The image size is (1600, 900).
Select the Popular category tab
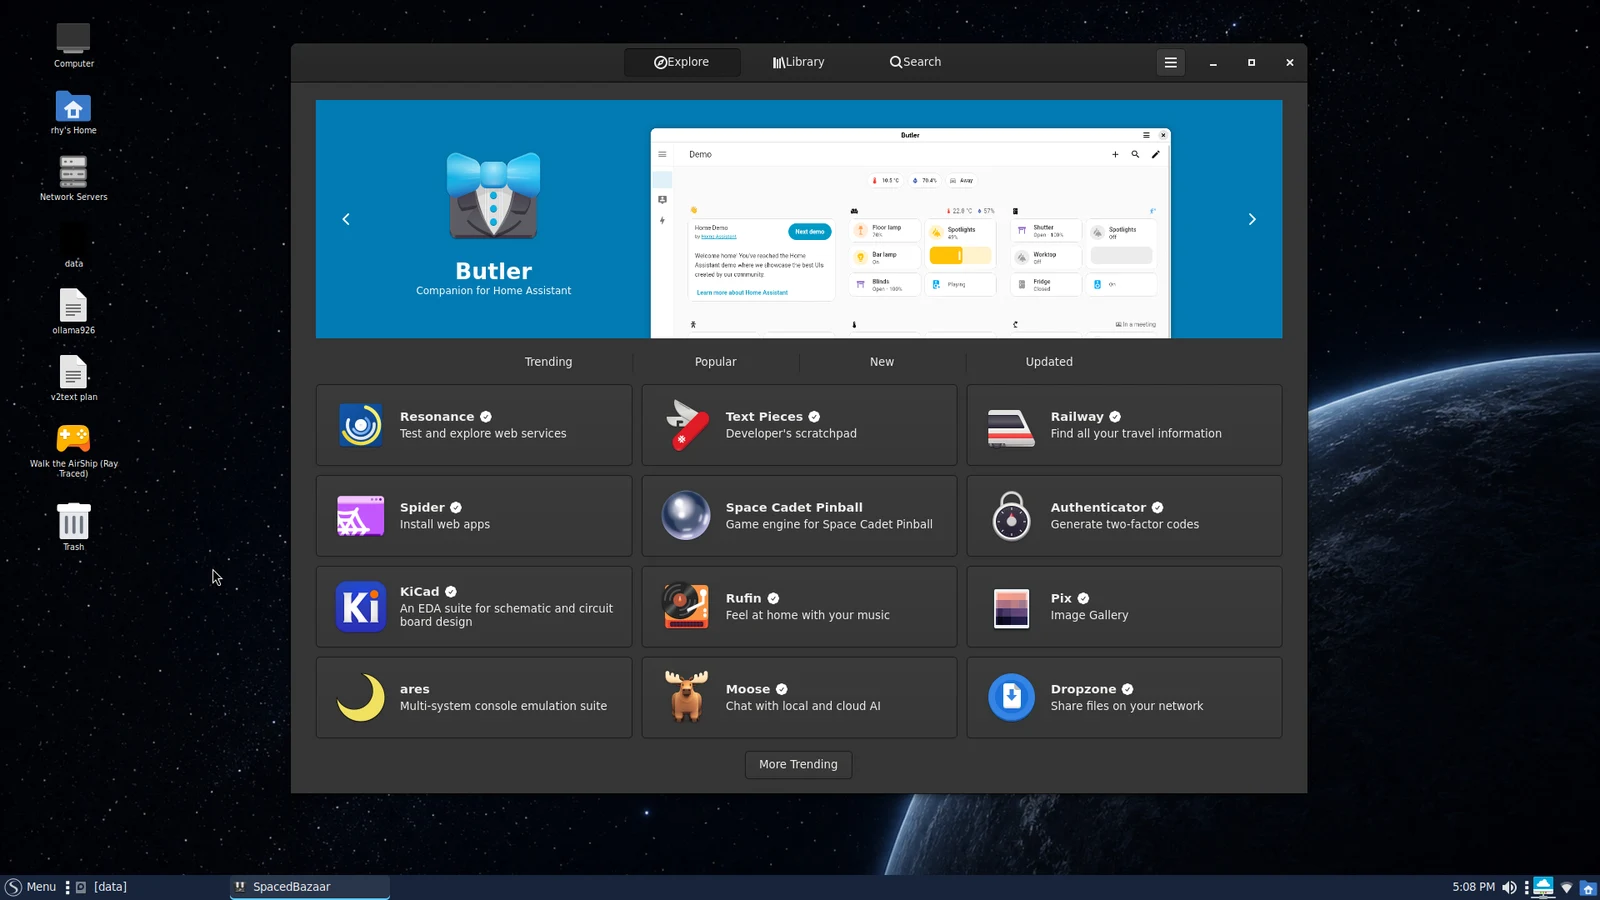(x=716, y=362)
